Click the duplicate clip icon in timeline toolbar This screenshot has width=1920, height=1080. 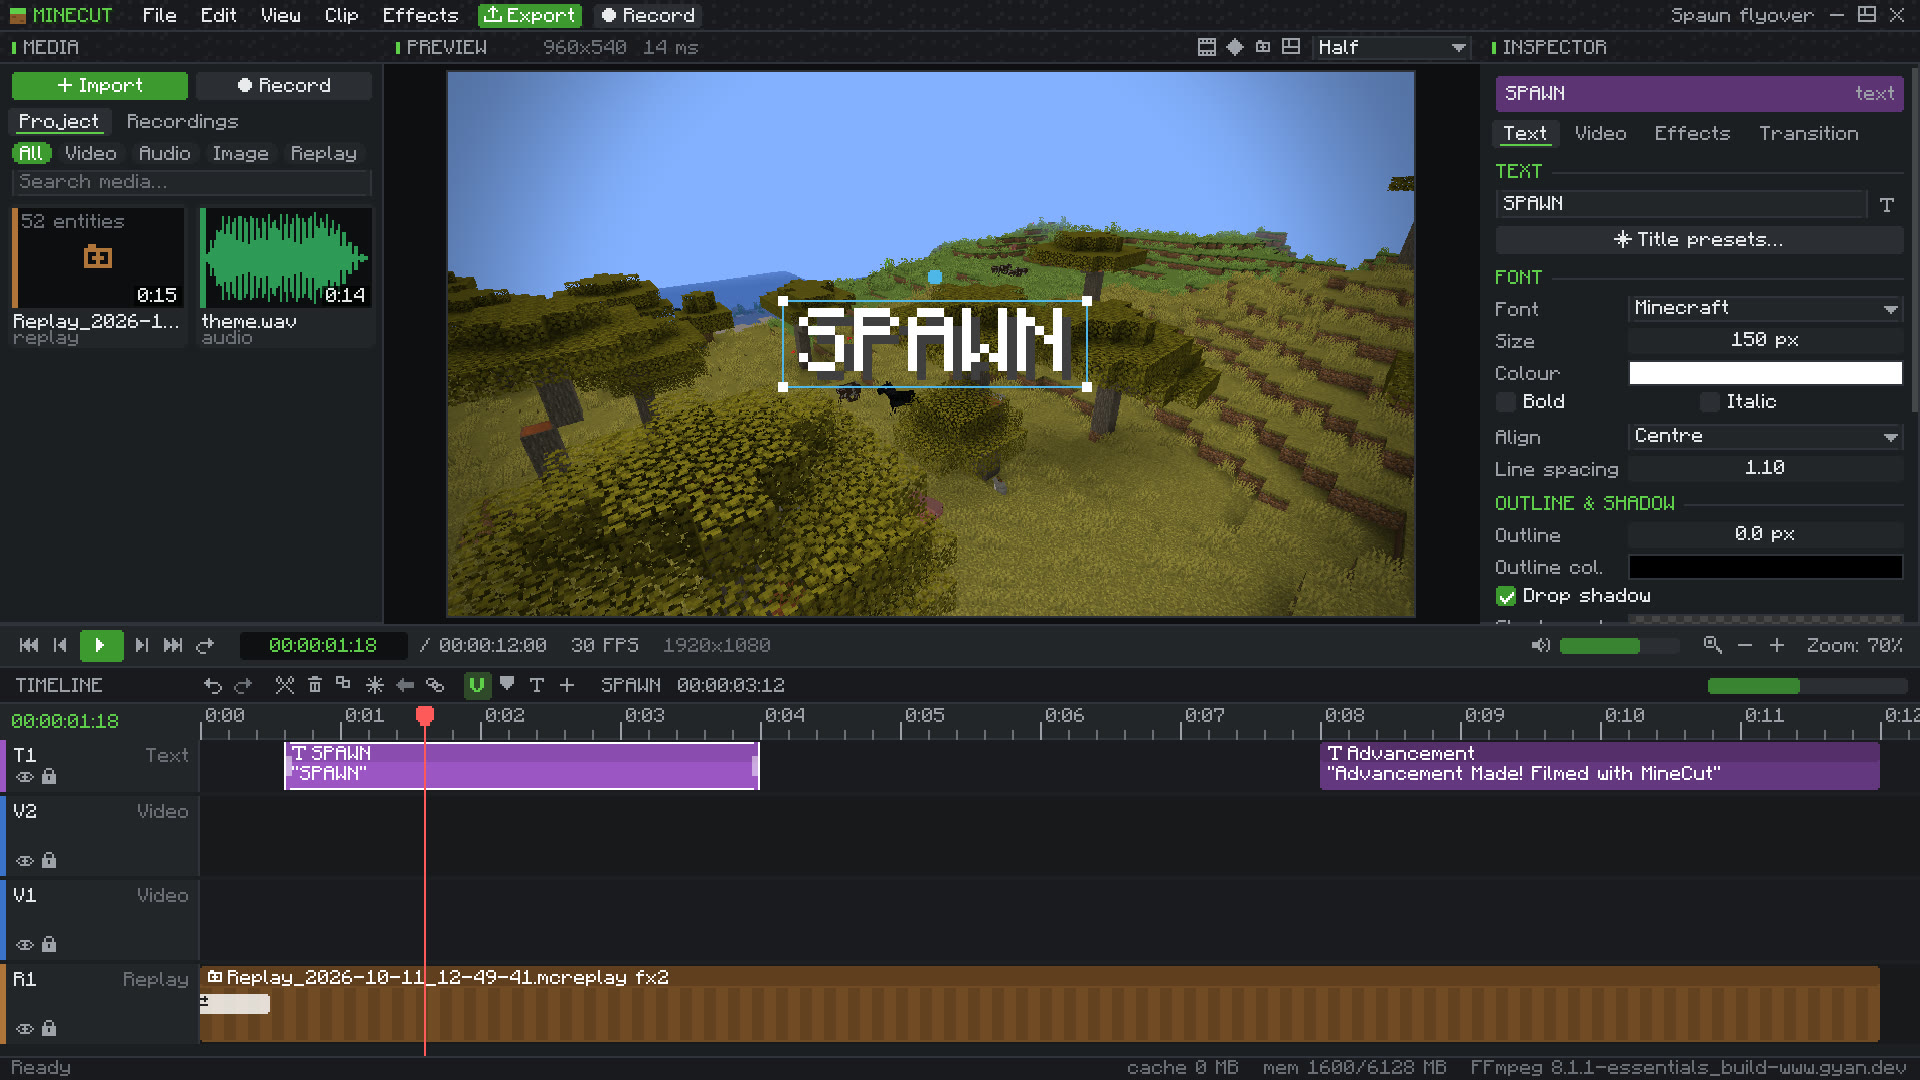[344, 684]
